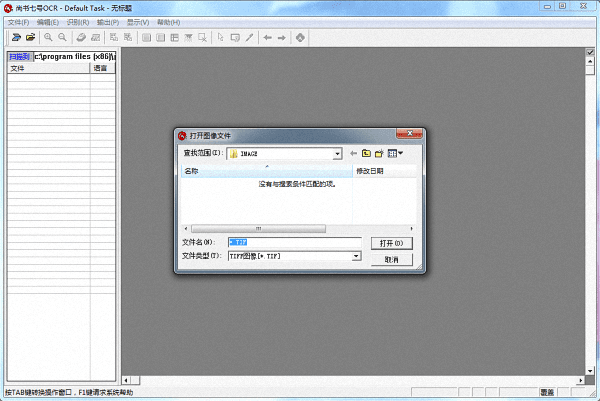600x401 pixels.
Task: Expand the 文件类型 TIFF dropdown
Action: pyautogui.click(x=356, y=256)
